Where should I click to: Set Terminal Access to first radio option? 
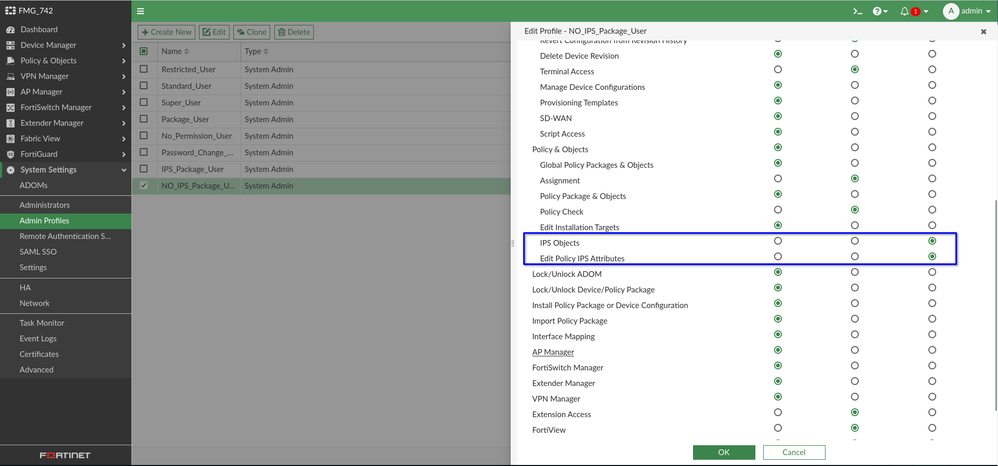tap(778, 69)
